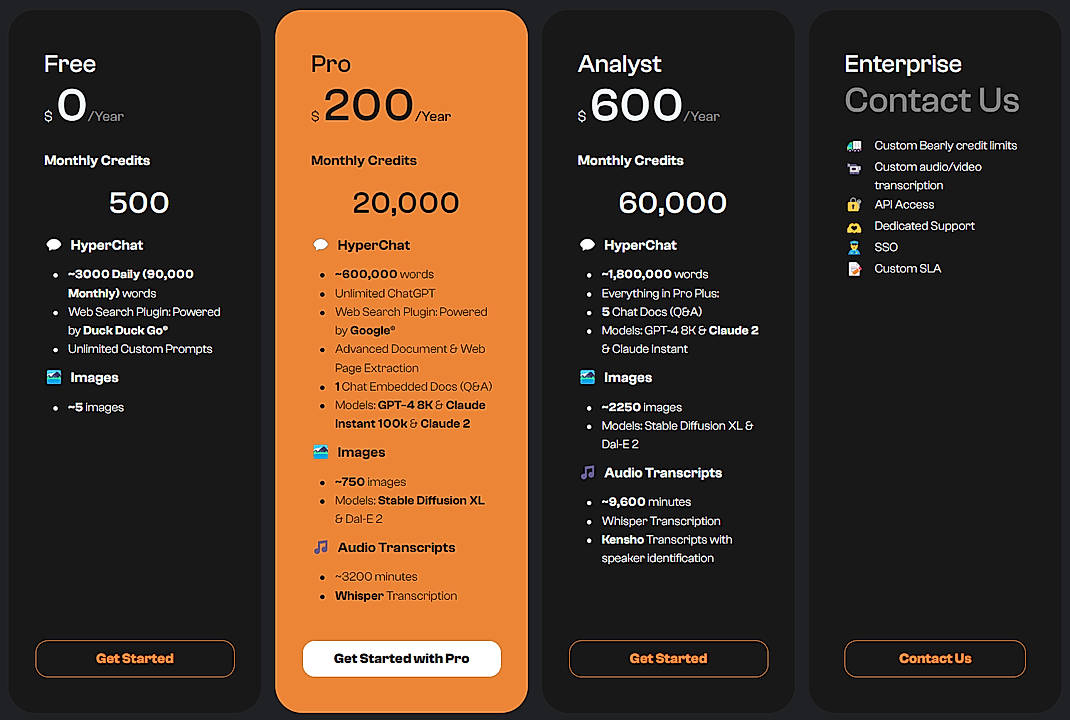Click the Images icon in the Free plan
Image resolution: width=1070 pixels, height=720 pixels.
tap(54, 377)
